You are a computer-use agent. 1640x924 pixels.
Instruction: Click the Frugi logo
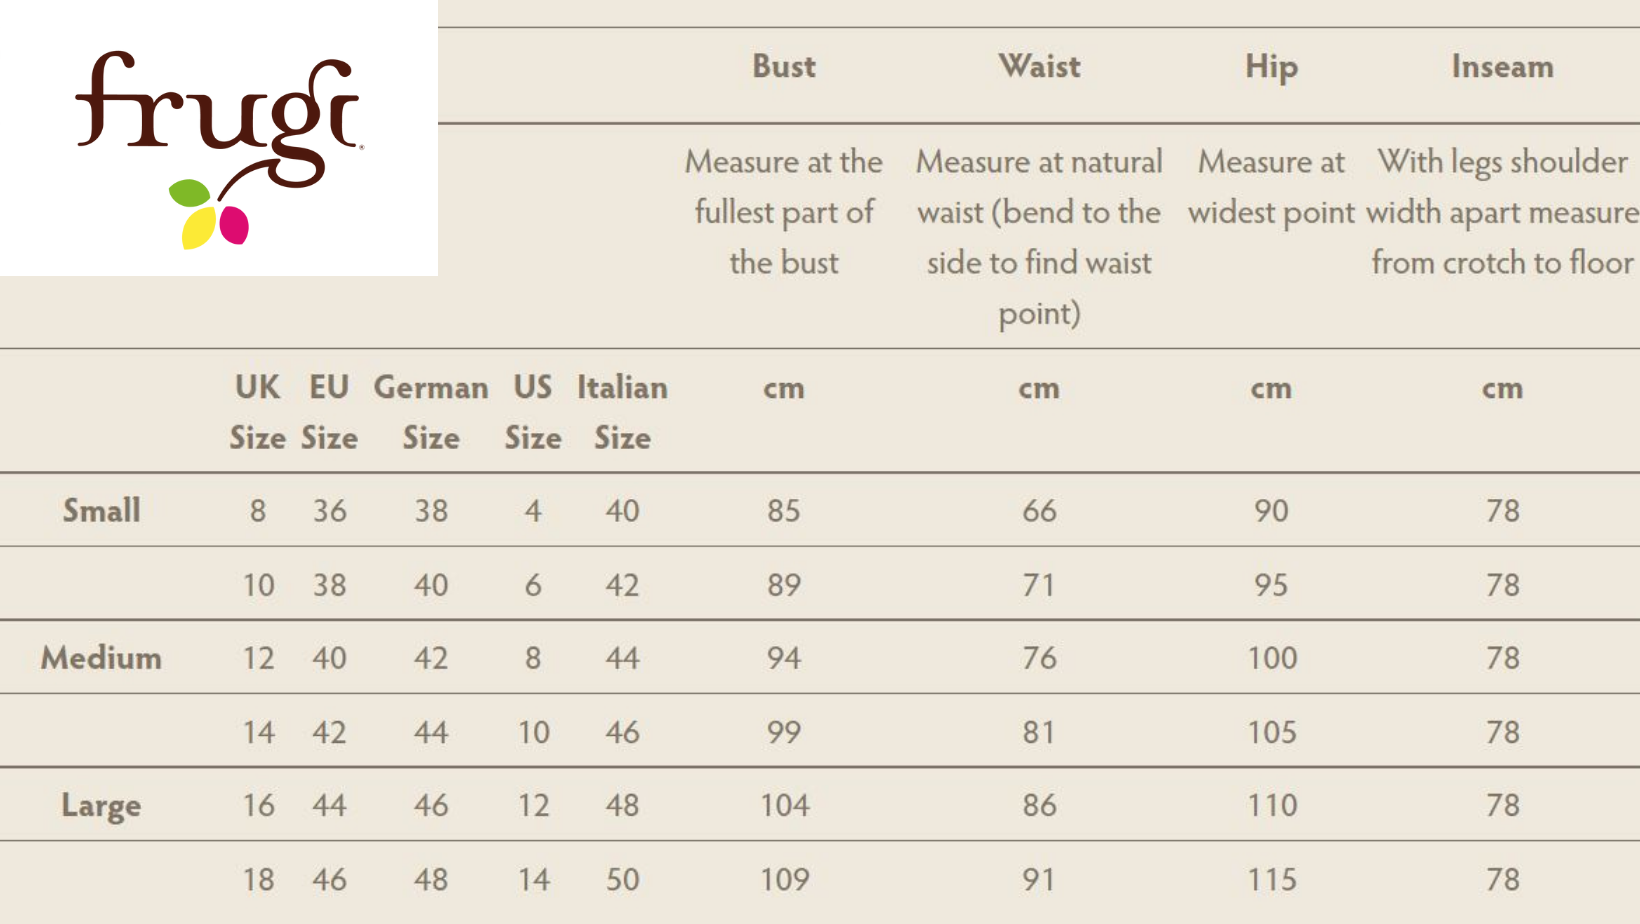click(x=218, y=148)
